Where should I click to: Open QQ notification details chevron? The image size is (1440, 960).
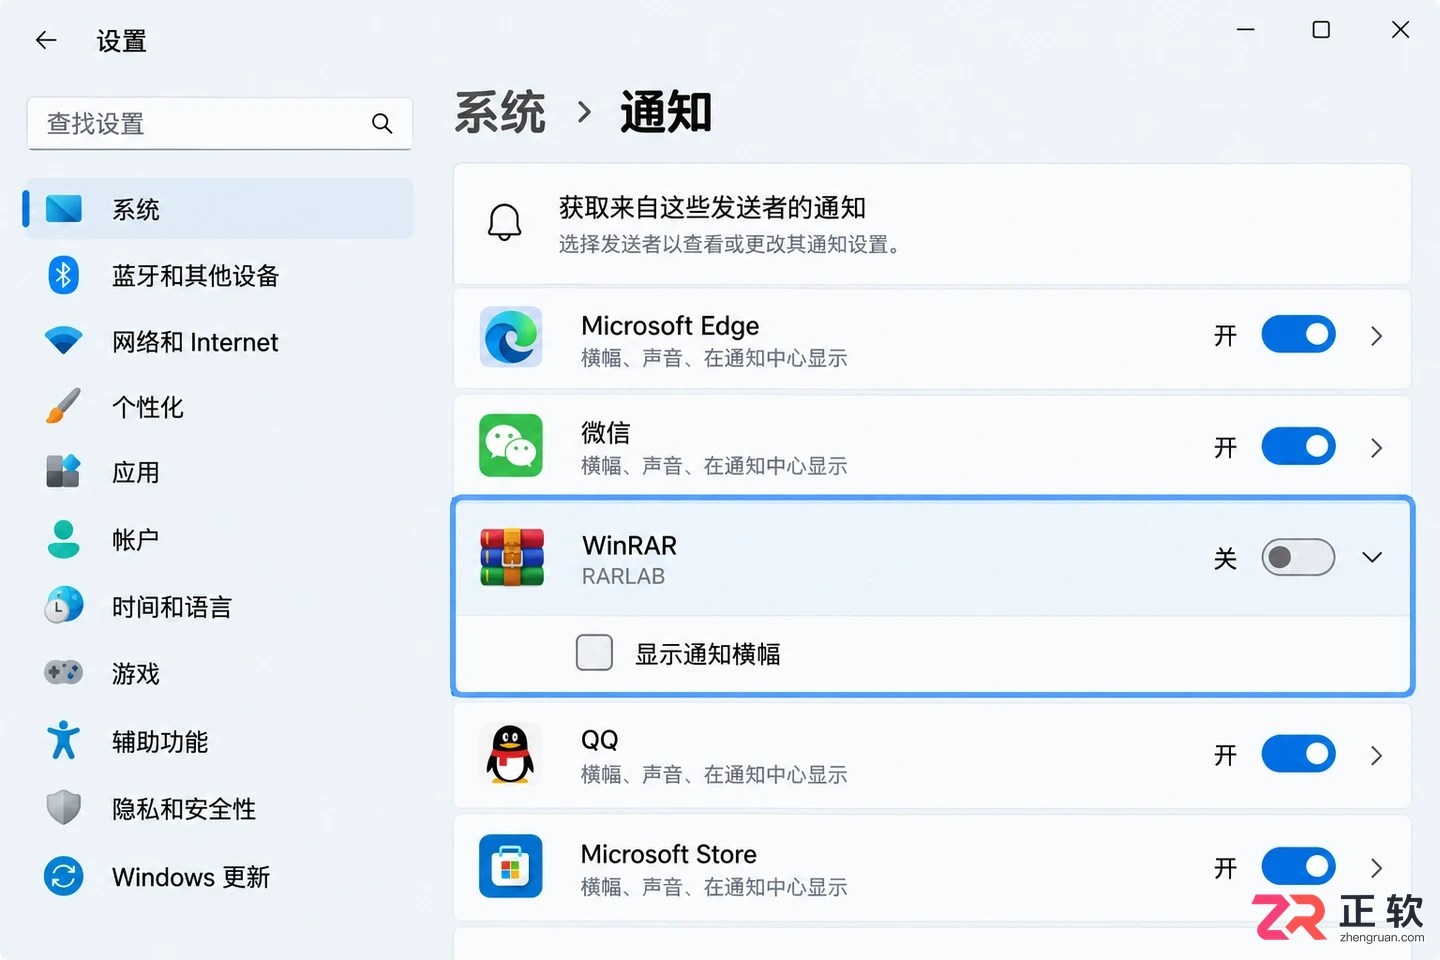click(1376, 755)
